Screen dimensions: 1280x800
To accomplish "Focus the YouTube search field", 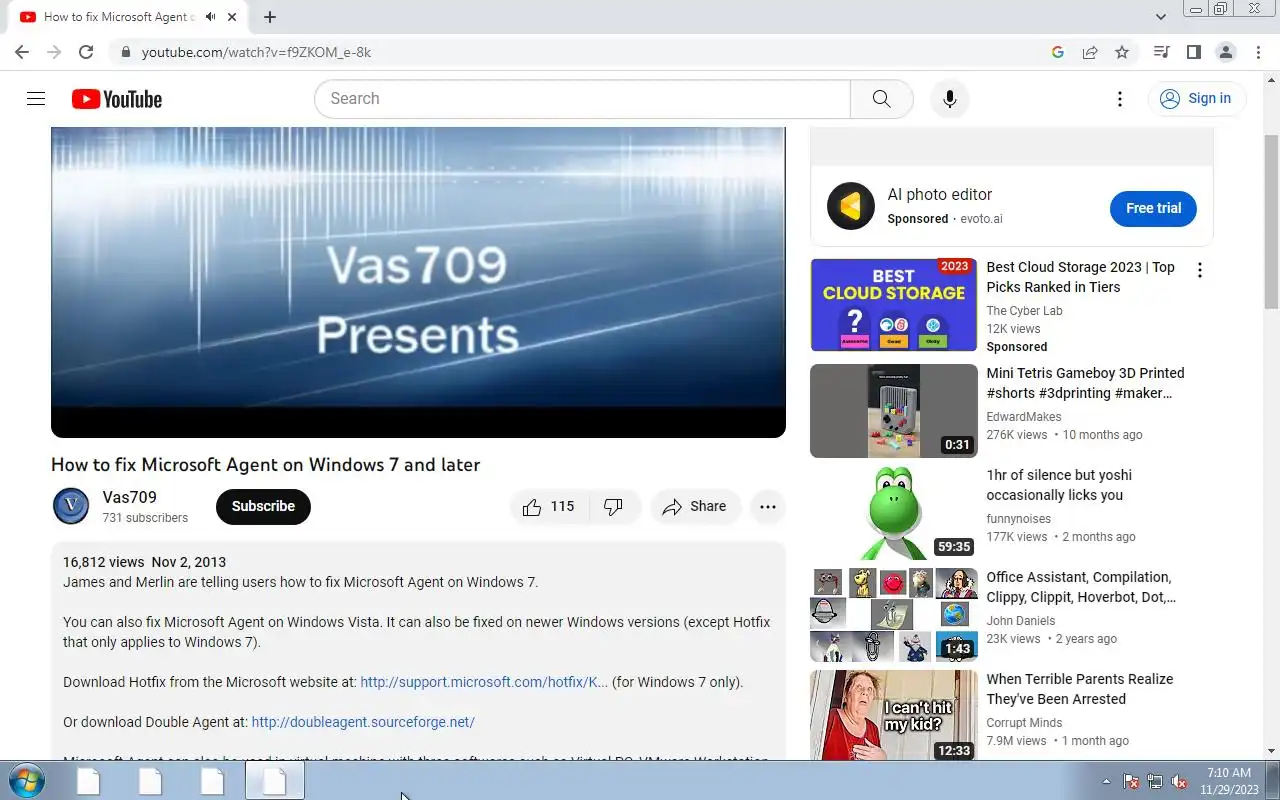I will tap(582, 99).
